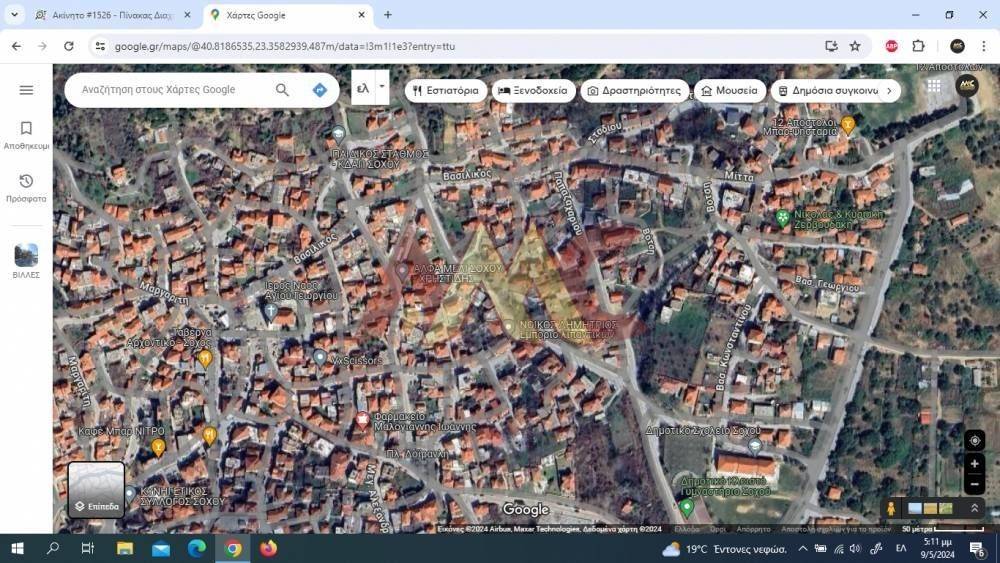The width and height of the screenshot is (1000, 563).
Task: Open the ελ keyboard language dropdown
Action: 381,87
